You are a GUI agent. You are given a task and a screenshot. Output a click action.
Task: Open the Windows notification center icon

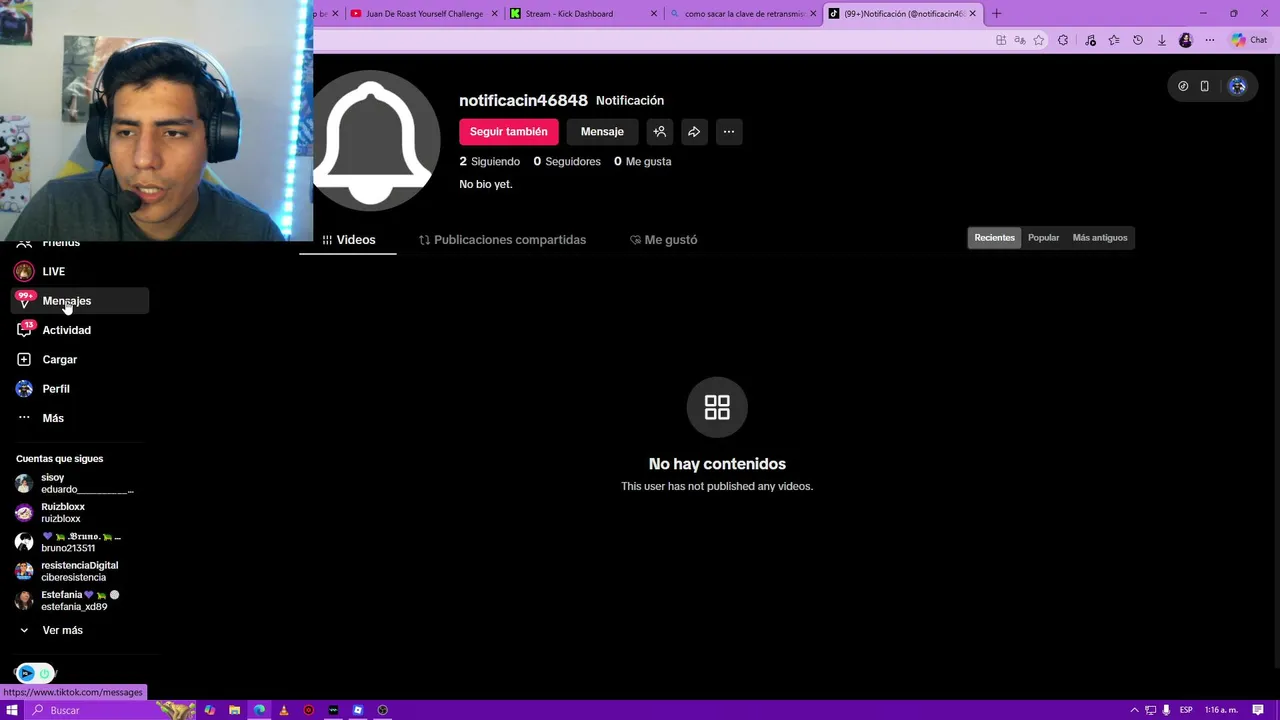[1258, 710]
